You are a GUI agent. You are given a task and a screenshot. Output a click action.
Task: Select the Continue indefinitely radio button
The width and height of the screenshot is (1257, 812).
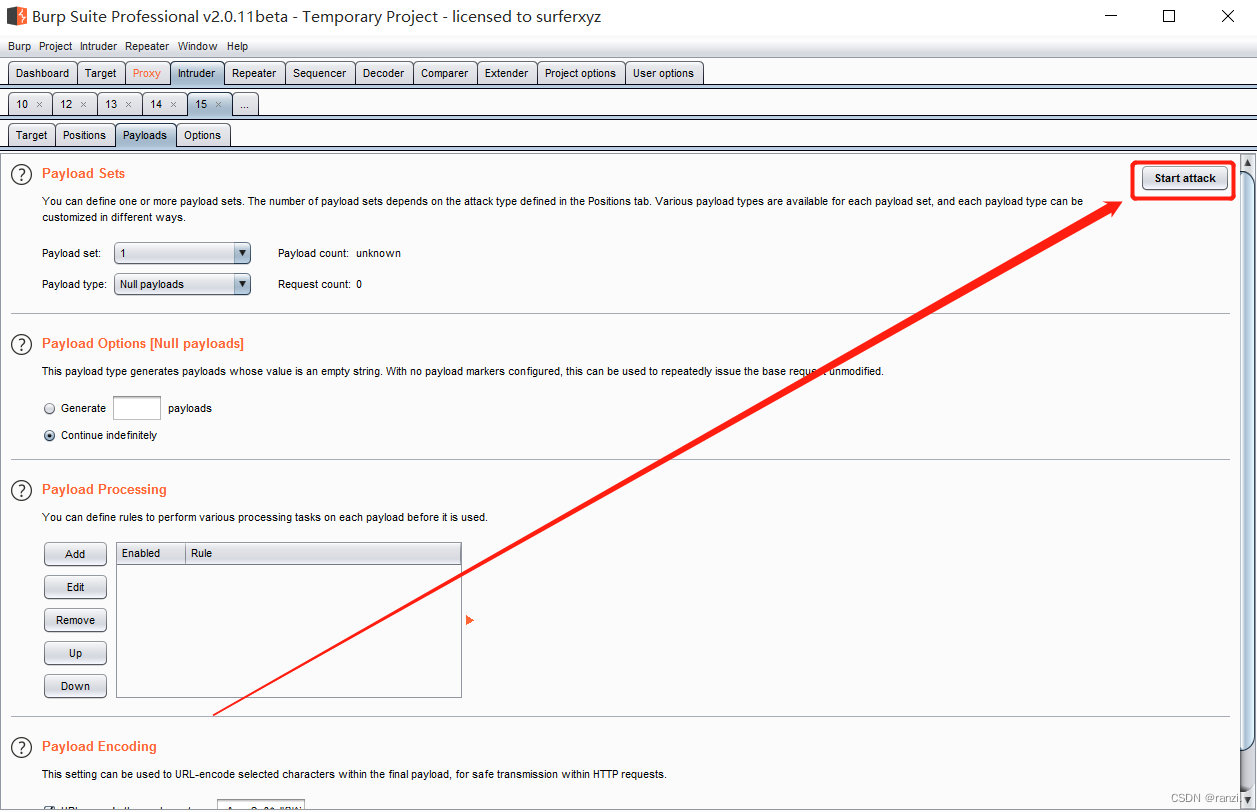coord(50,435)
